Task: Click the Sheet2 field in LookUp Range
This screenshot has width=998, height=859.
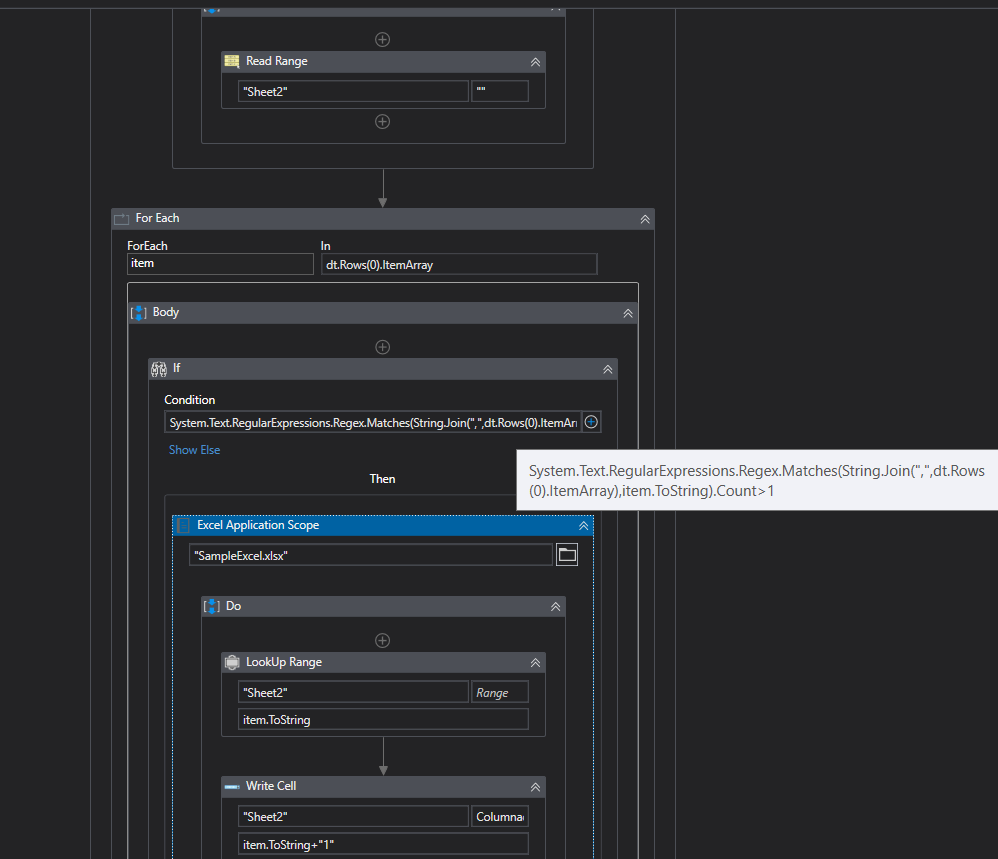Action: coord(352,691)
